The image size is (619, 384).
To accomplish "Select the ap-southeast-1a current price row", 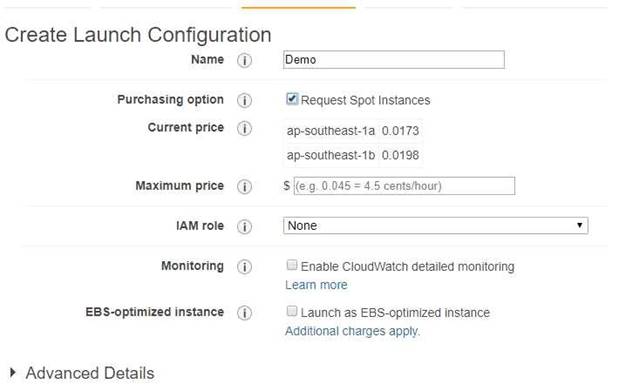I will (353, 131).
